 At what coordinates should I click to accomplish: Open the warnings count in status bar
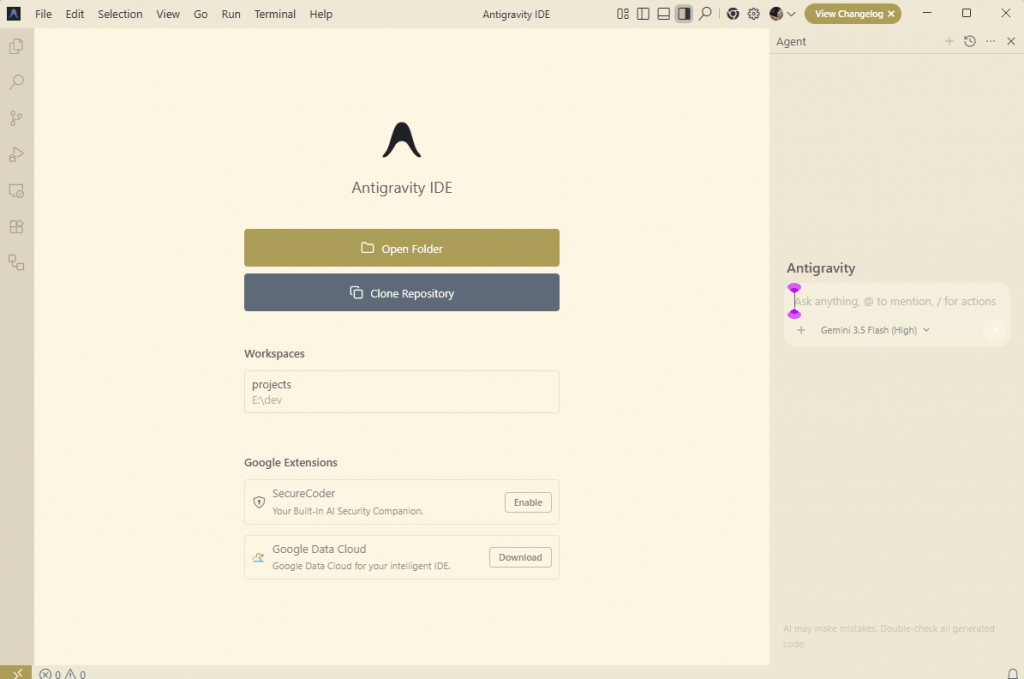click(75, 674)
